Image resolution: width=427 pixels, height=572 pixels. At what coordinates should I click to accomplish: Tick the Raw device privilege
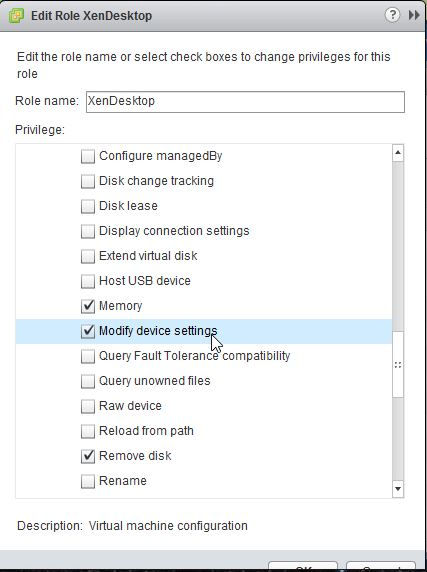pos(88,406)
